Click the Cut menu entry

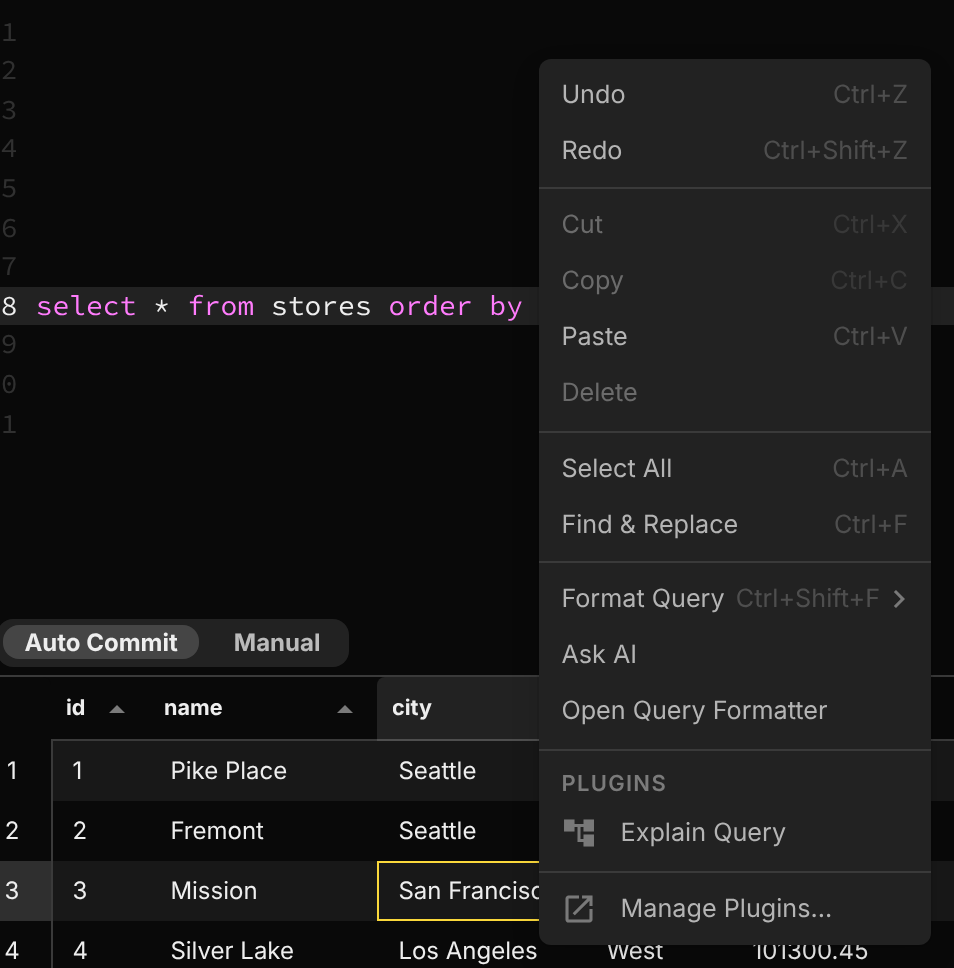pos(734,225)
